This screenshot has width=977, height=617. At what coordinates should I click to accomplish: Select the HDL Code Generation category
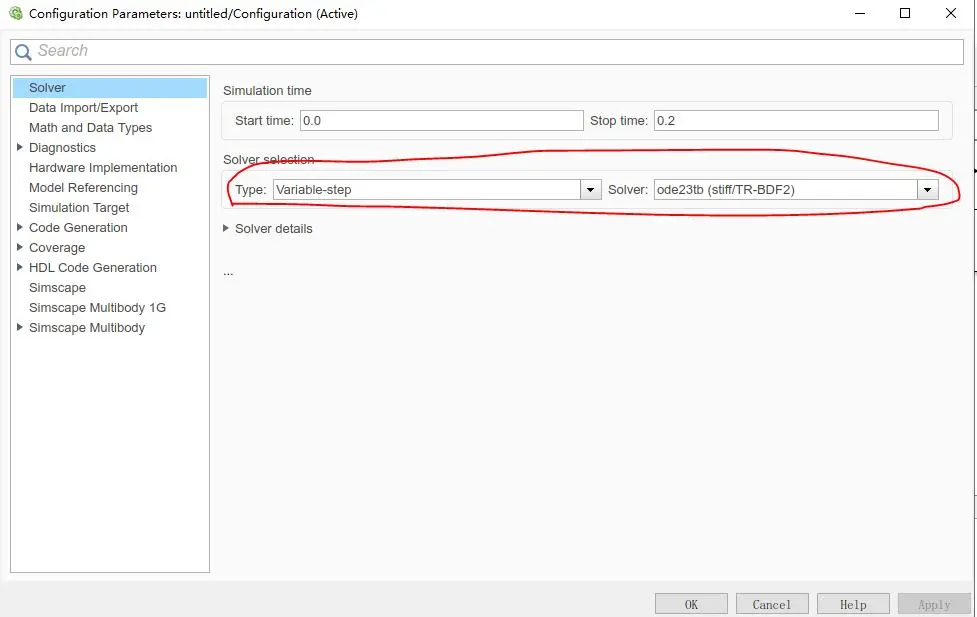pos(93,267)
